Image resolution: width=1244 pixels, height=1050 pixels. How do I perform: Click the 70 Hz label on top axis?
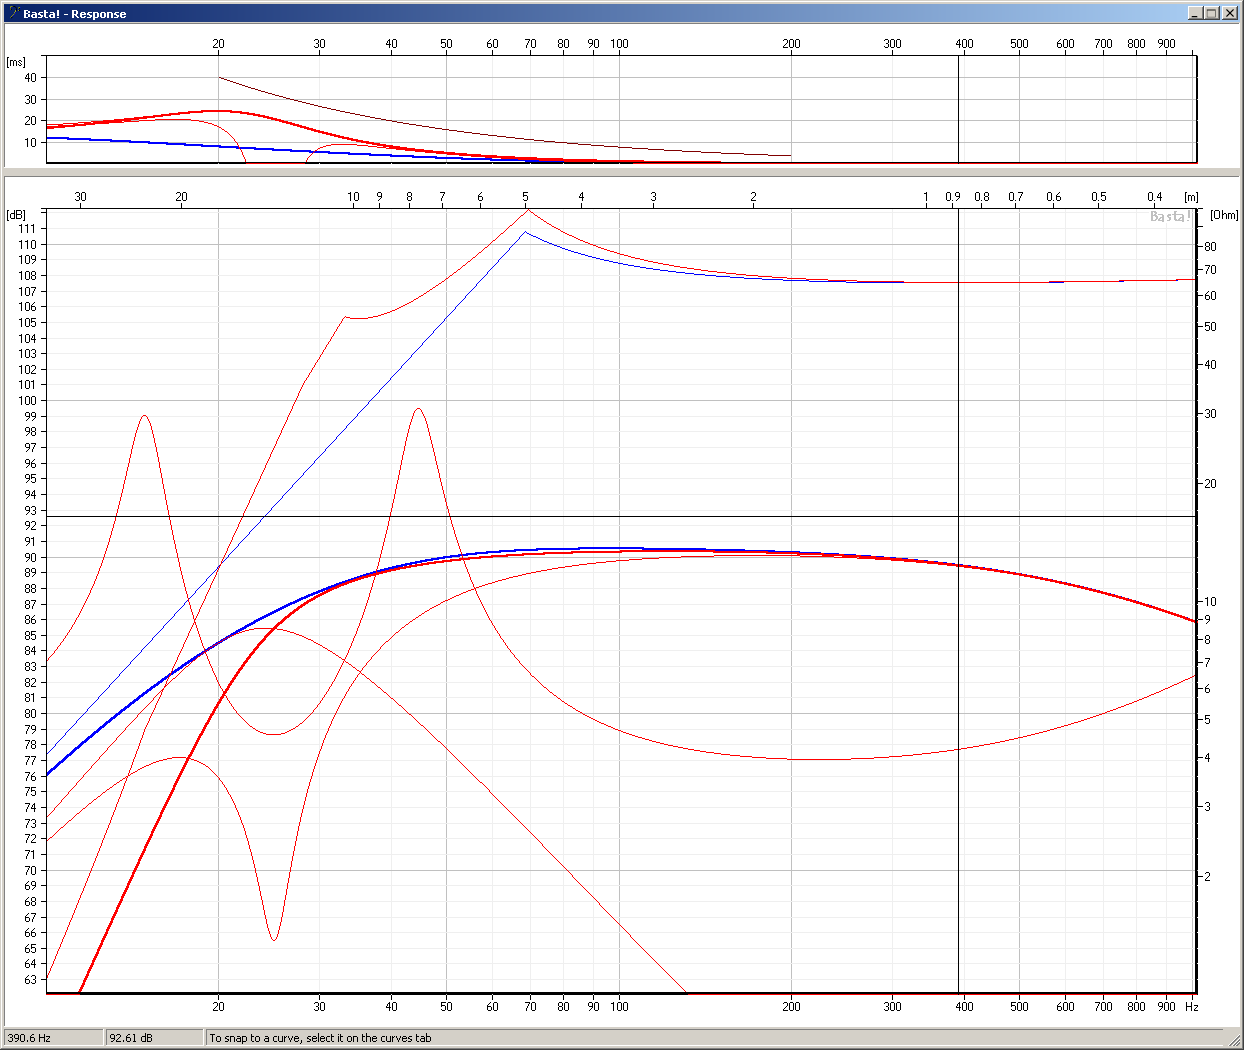(x=530, y=44)
